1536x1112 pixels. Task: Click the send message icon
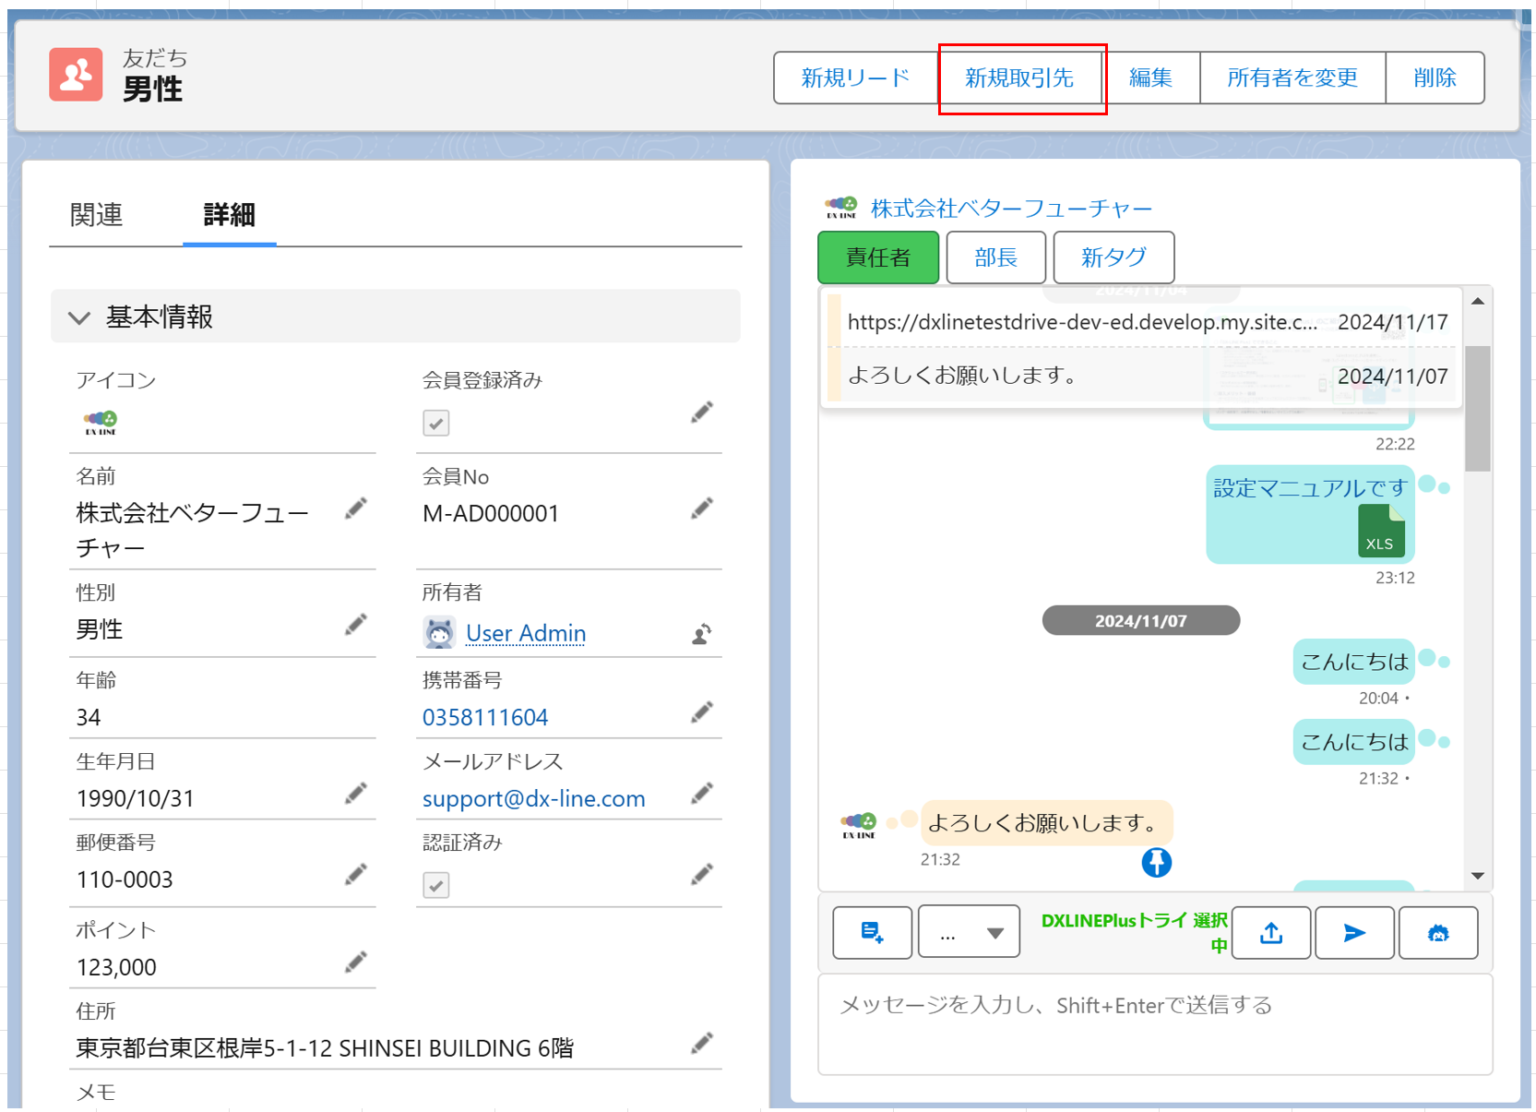click(x=1354, y=932)
